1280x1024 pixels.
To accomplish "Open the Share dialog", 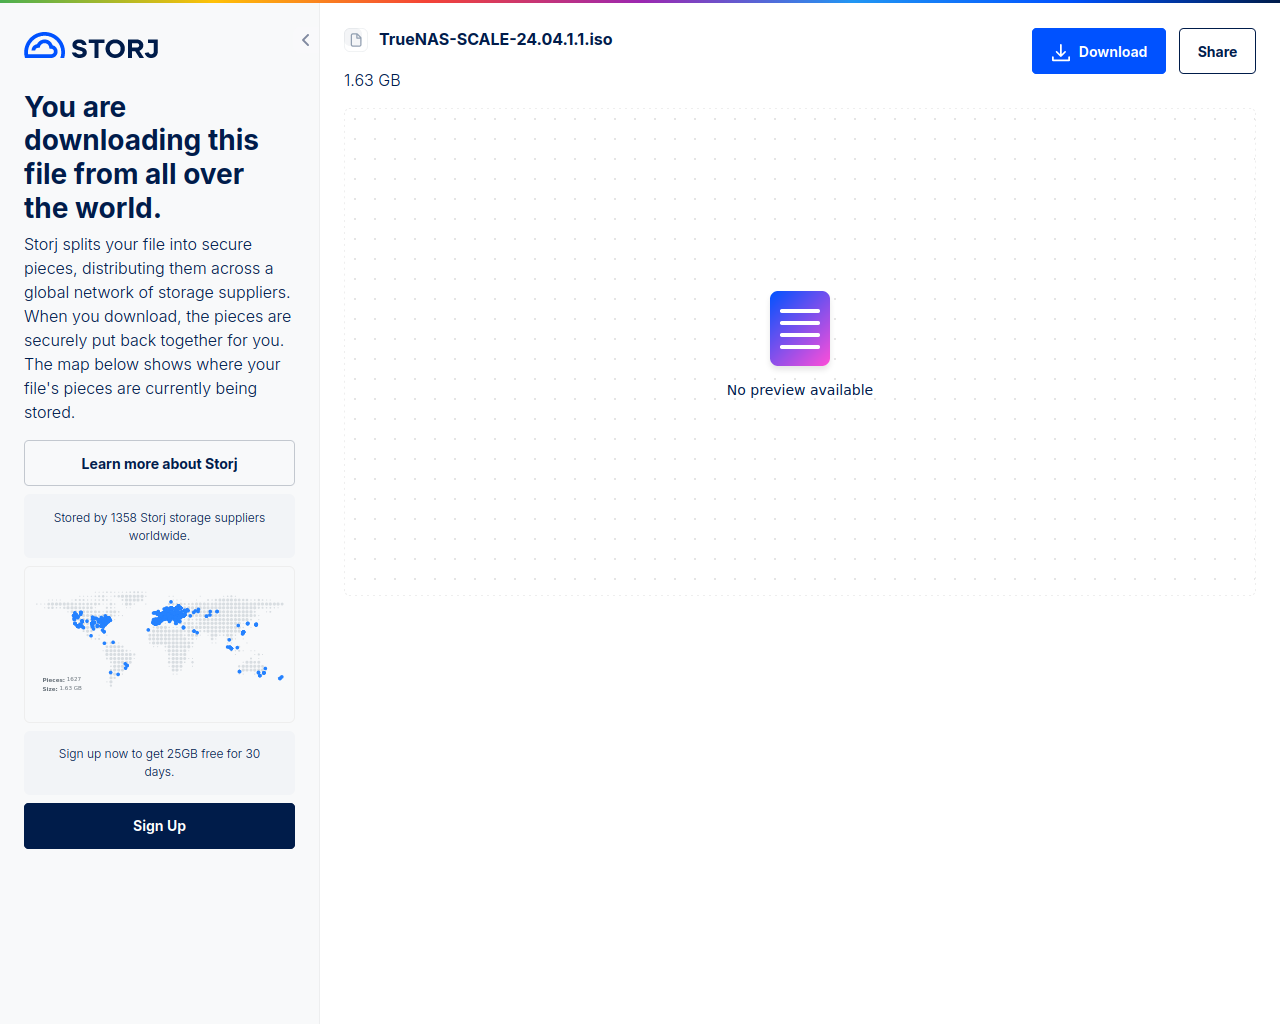I will click(1217, 51).
